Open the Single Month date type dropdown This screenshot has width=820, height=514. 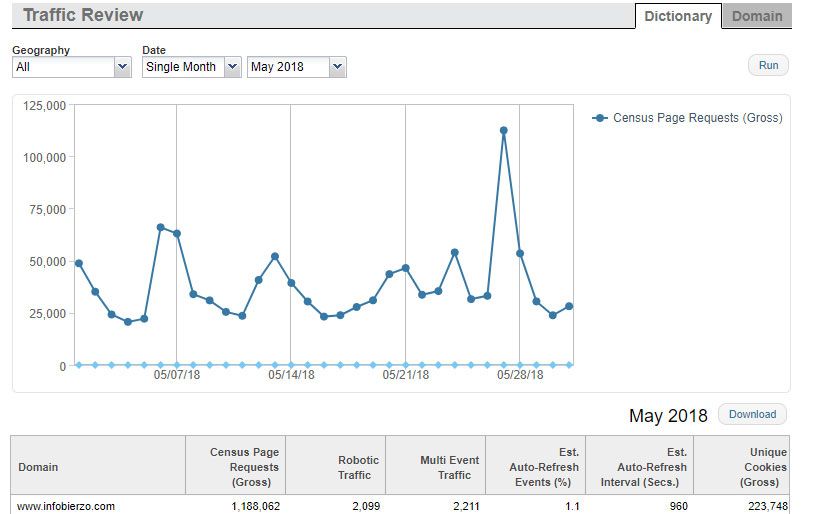click(x=191, y=67)
